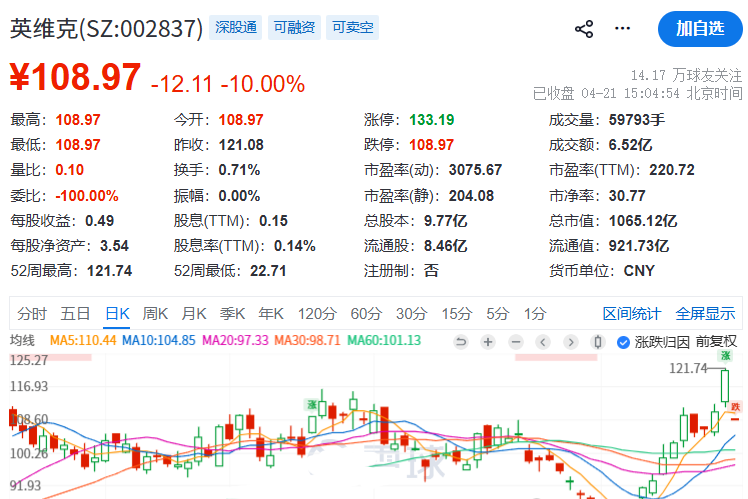Select the 季K chart tab
748x499 pixels.
pyautogui.click(x=232, y=314)
